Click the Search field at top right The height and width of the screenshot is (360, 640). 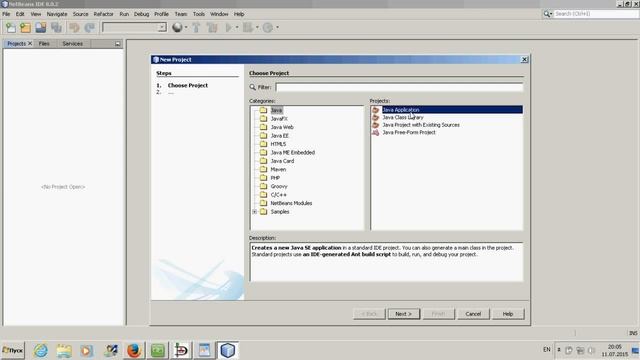[x=595, y=14]
